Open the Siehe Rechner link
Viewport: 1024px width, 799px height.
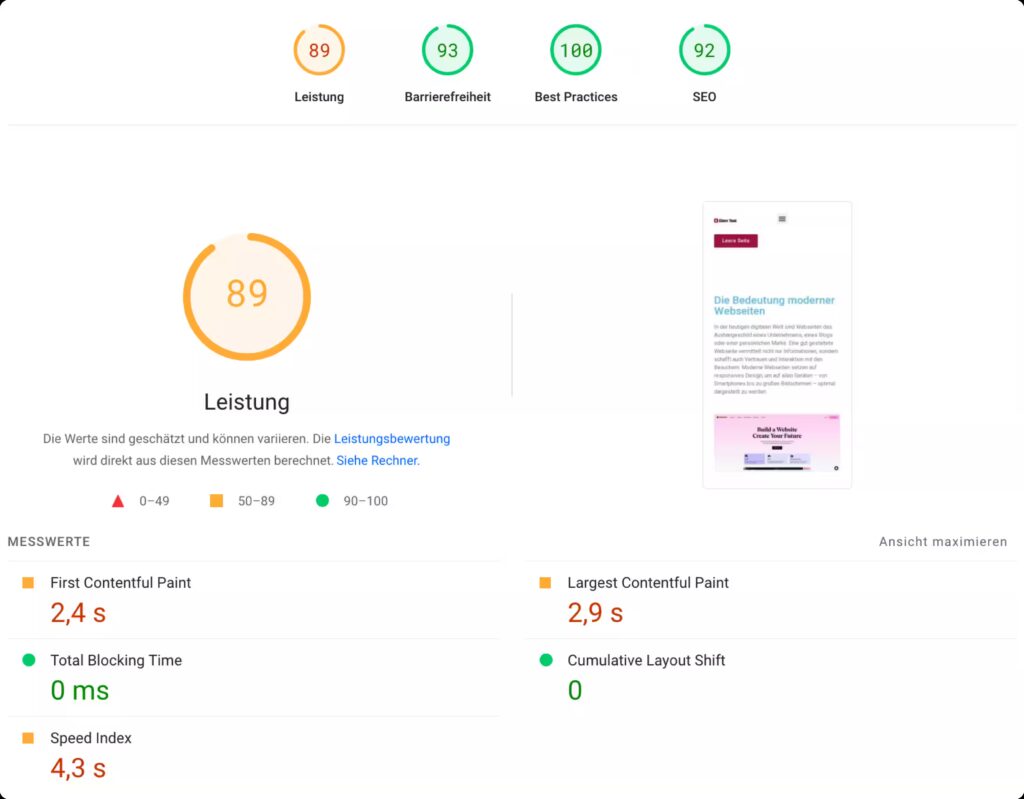[x=377, y=461]
